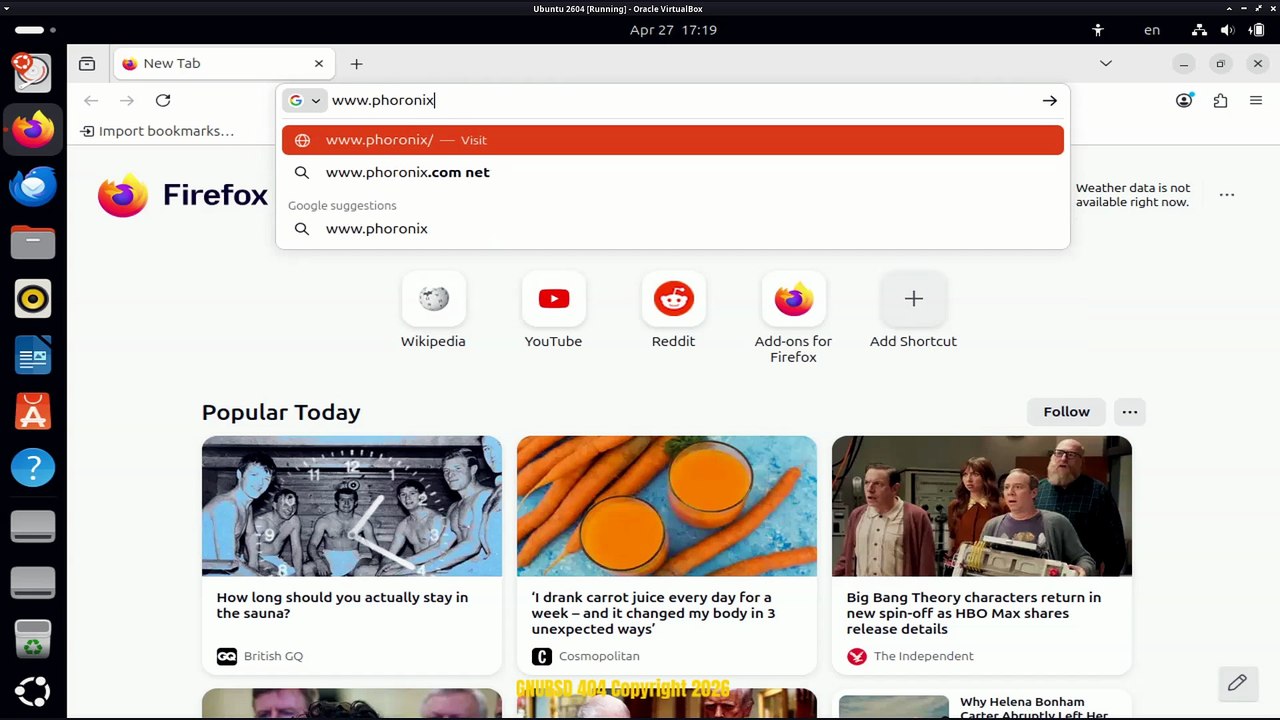The width and height of the screenshot is (1280, 720).
Task: Click the reload page icon
Action: [163, 100]
